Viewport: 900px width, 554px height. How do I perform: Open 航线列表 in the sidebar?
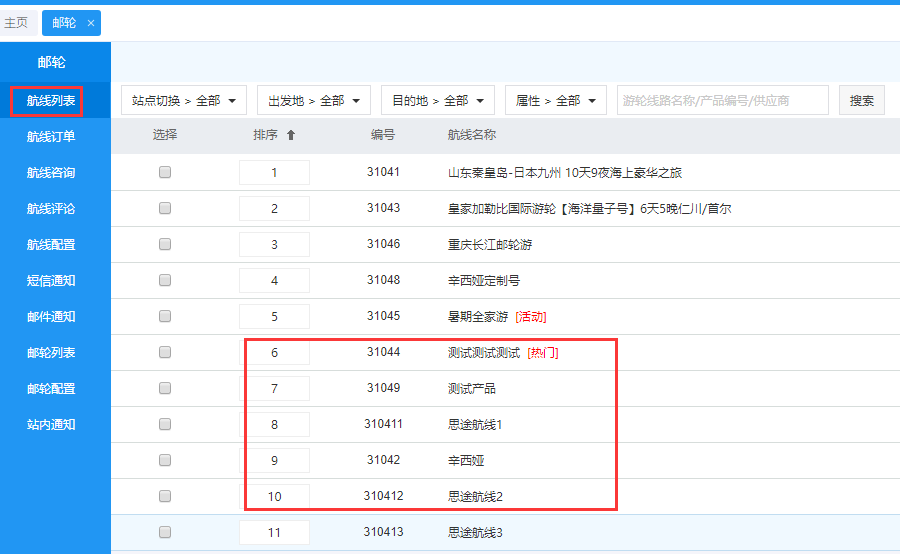tap(51, 101)
